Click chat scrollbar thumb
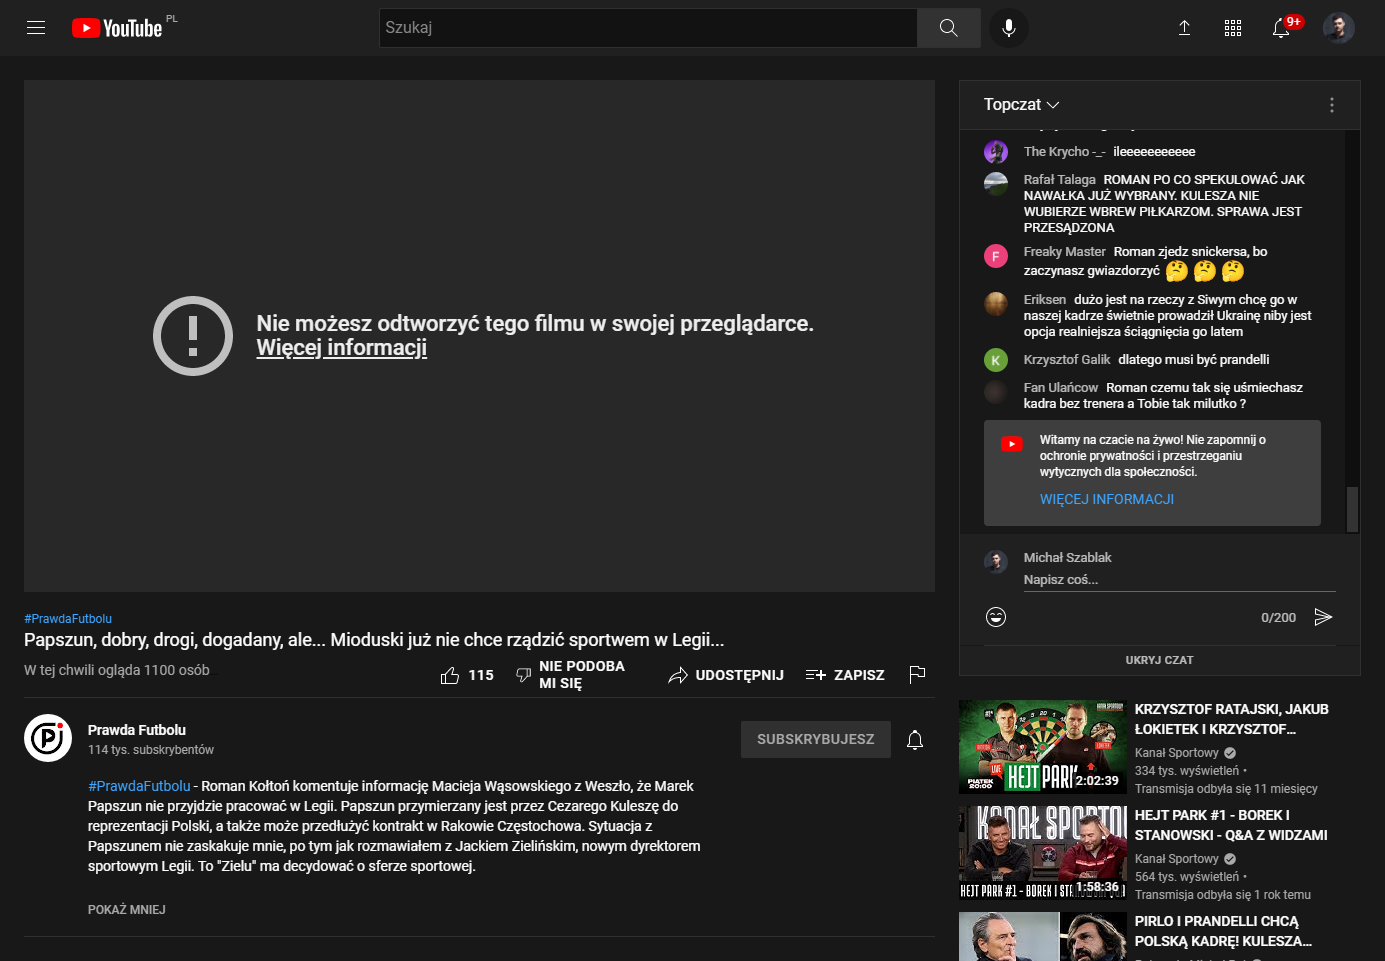 tap(1352, 510)
